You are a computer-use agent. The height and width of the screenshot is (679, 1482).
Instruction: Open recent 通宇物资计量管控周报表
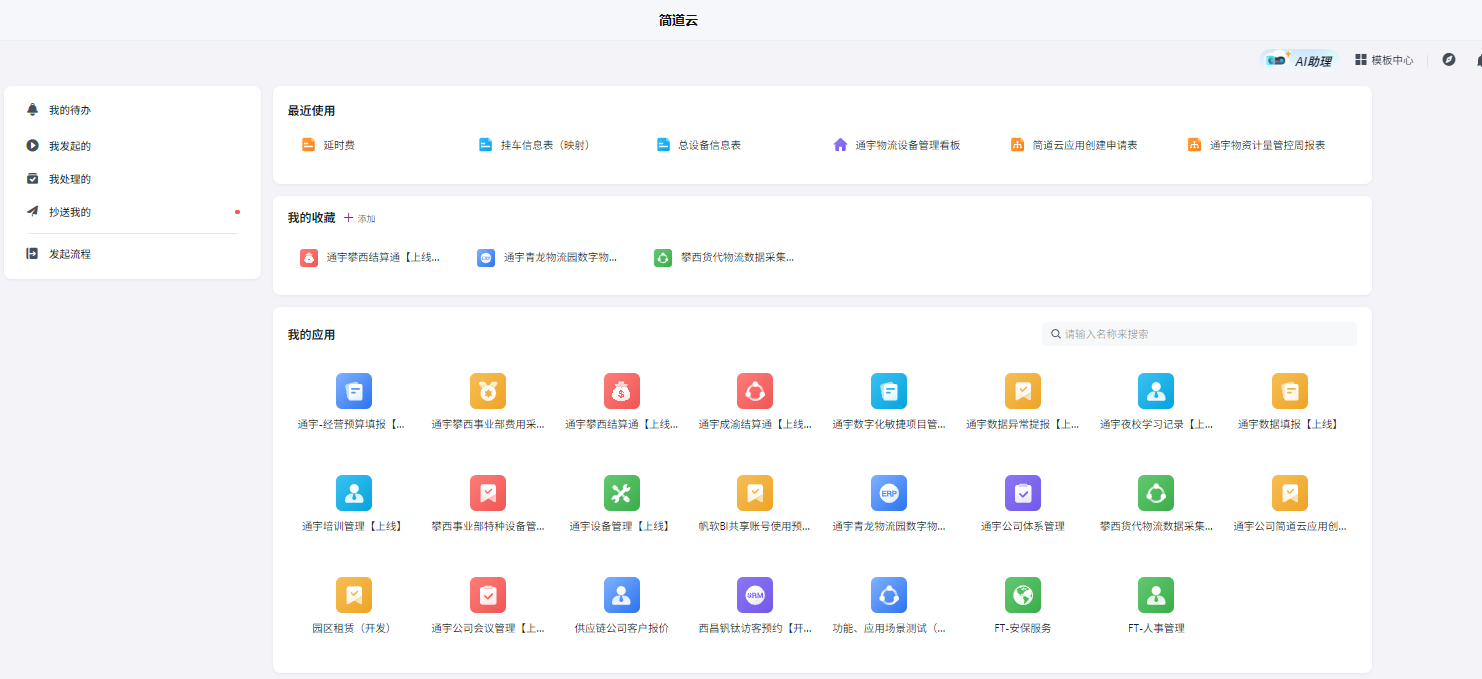(1257, 145)
